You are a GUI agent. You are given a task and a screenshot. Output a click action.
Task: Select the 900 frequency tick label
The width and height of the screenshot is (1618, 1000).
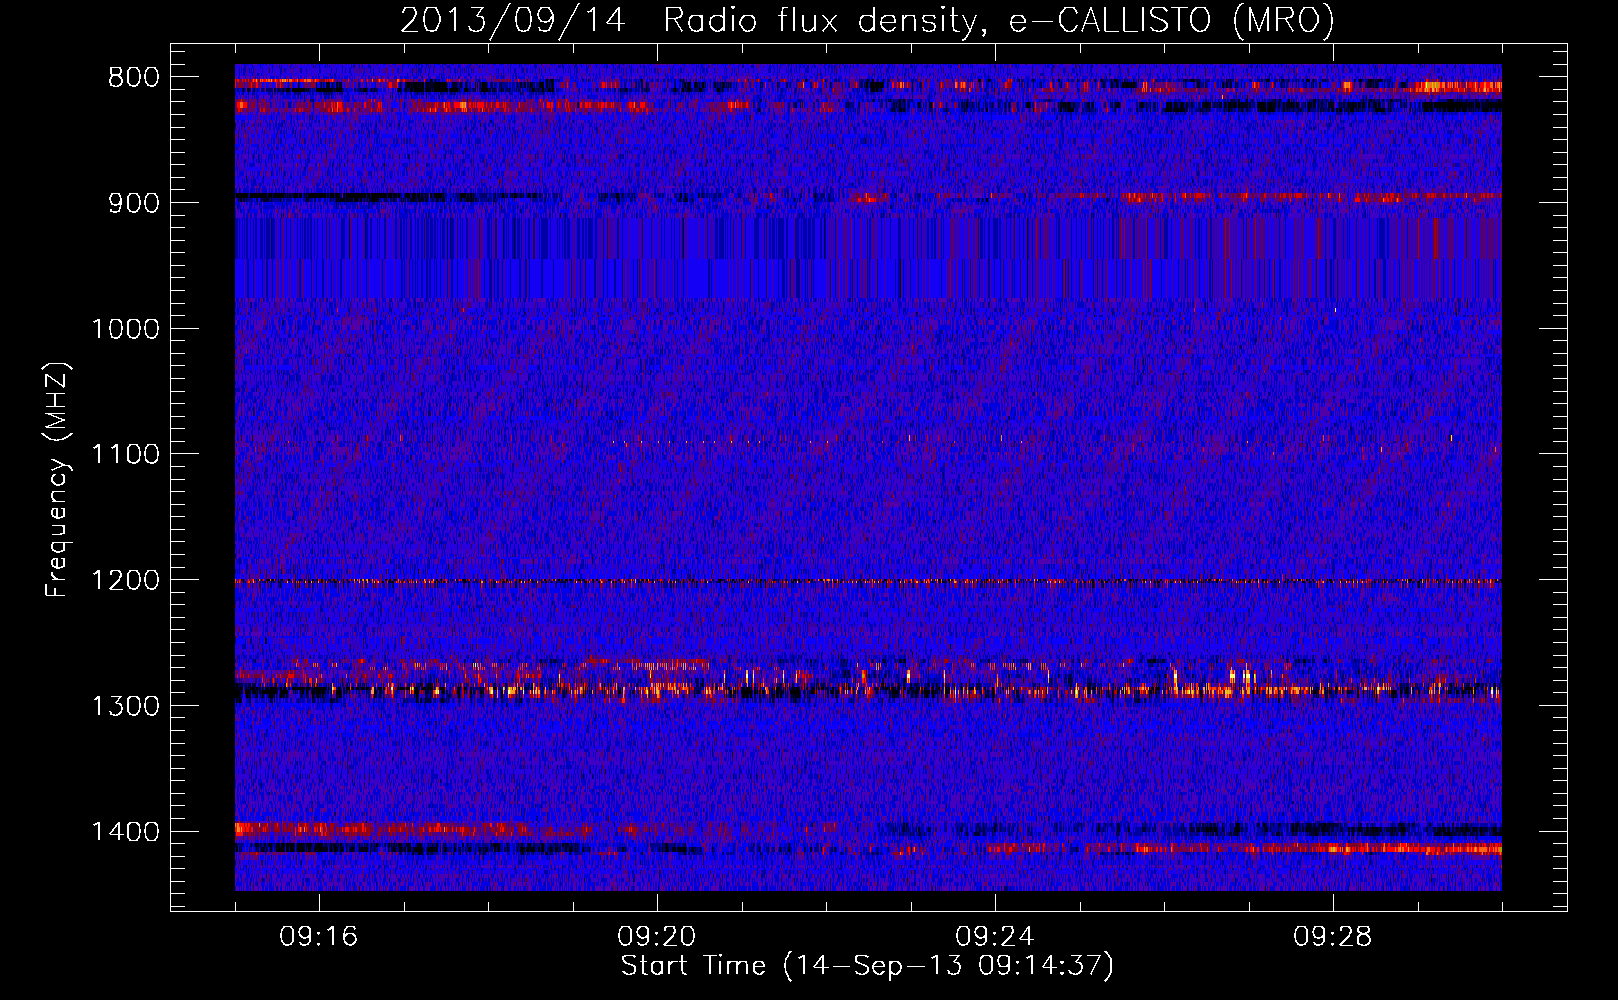pyautogui.click(x=134, y=203)
